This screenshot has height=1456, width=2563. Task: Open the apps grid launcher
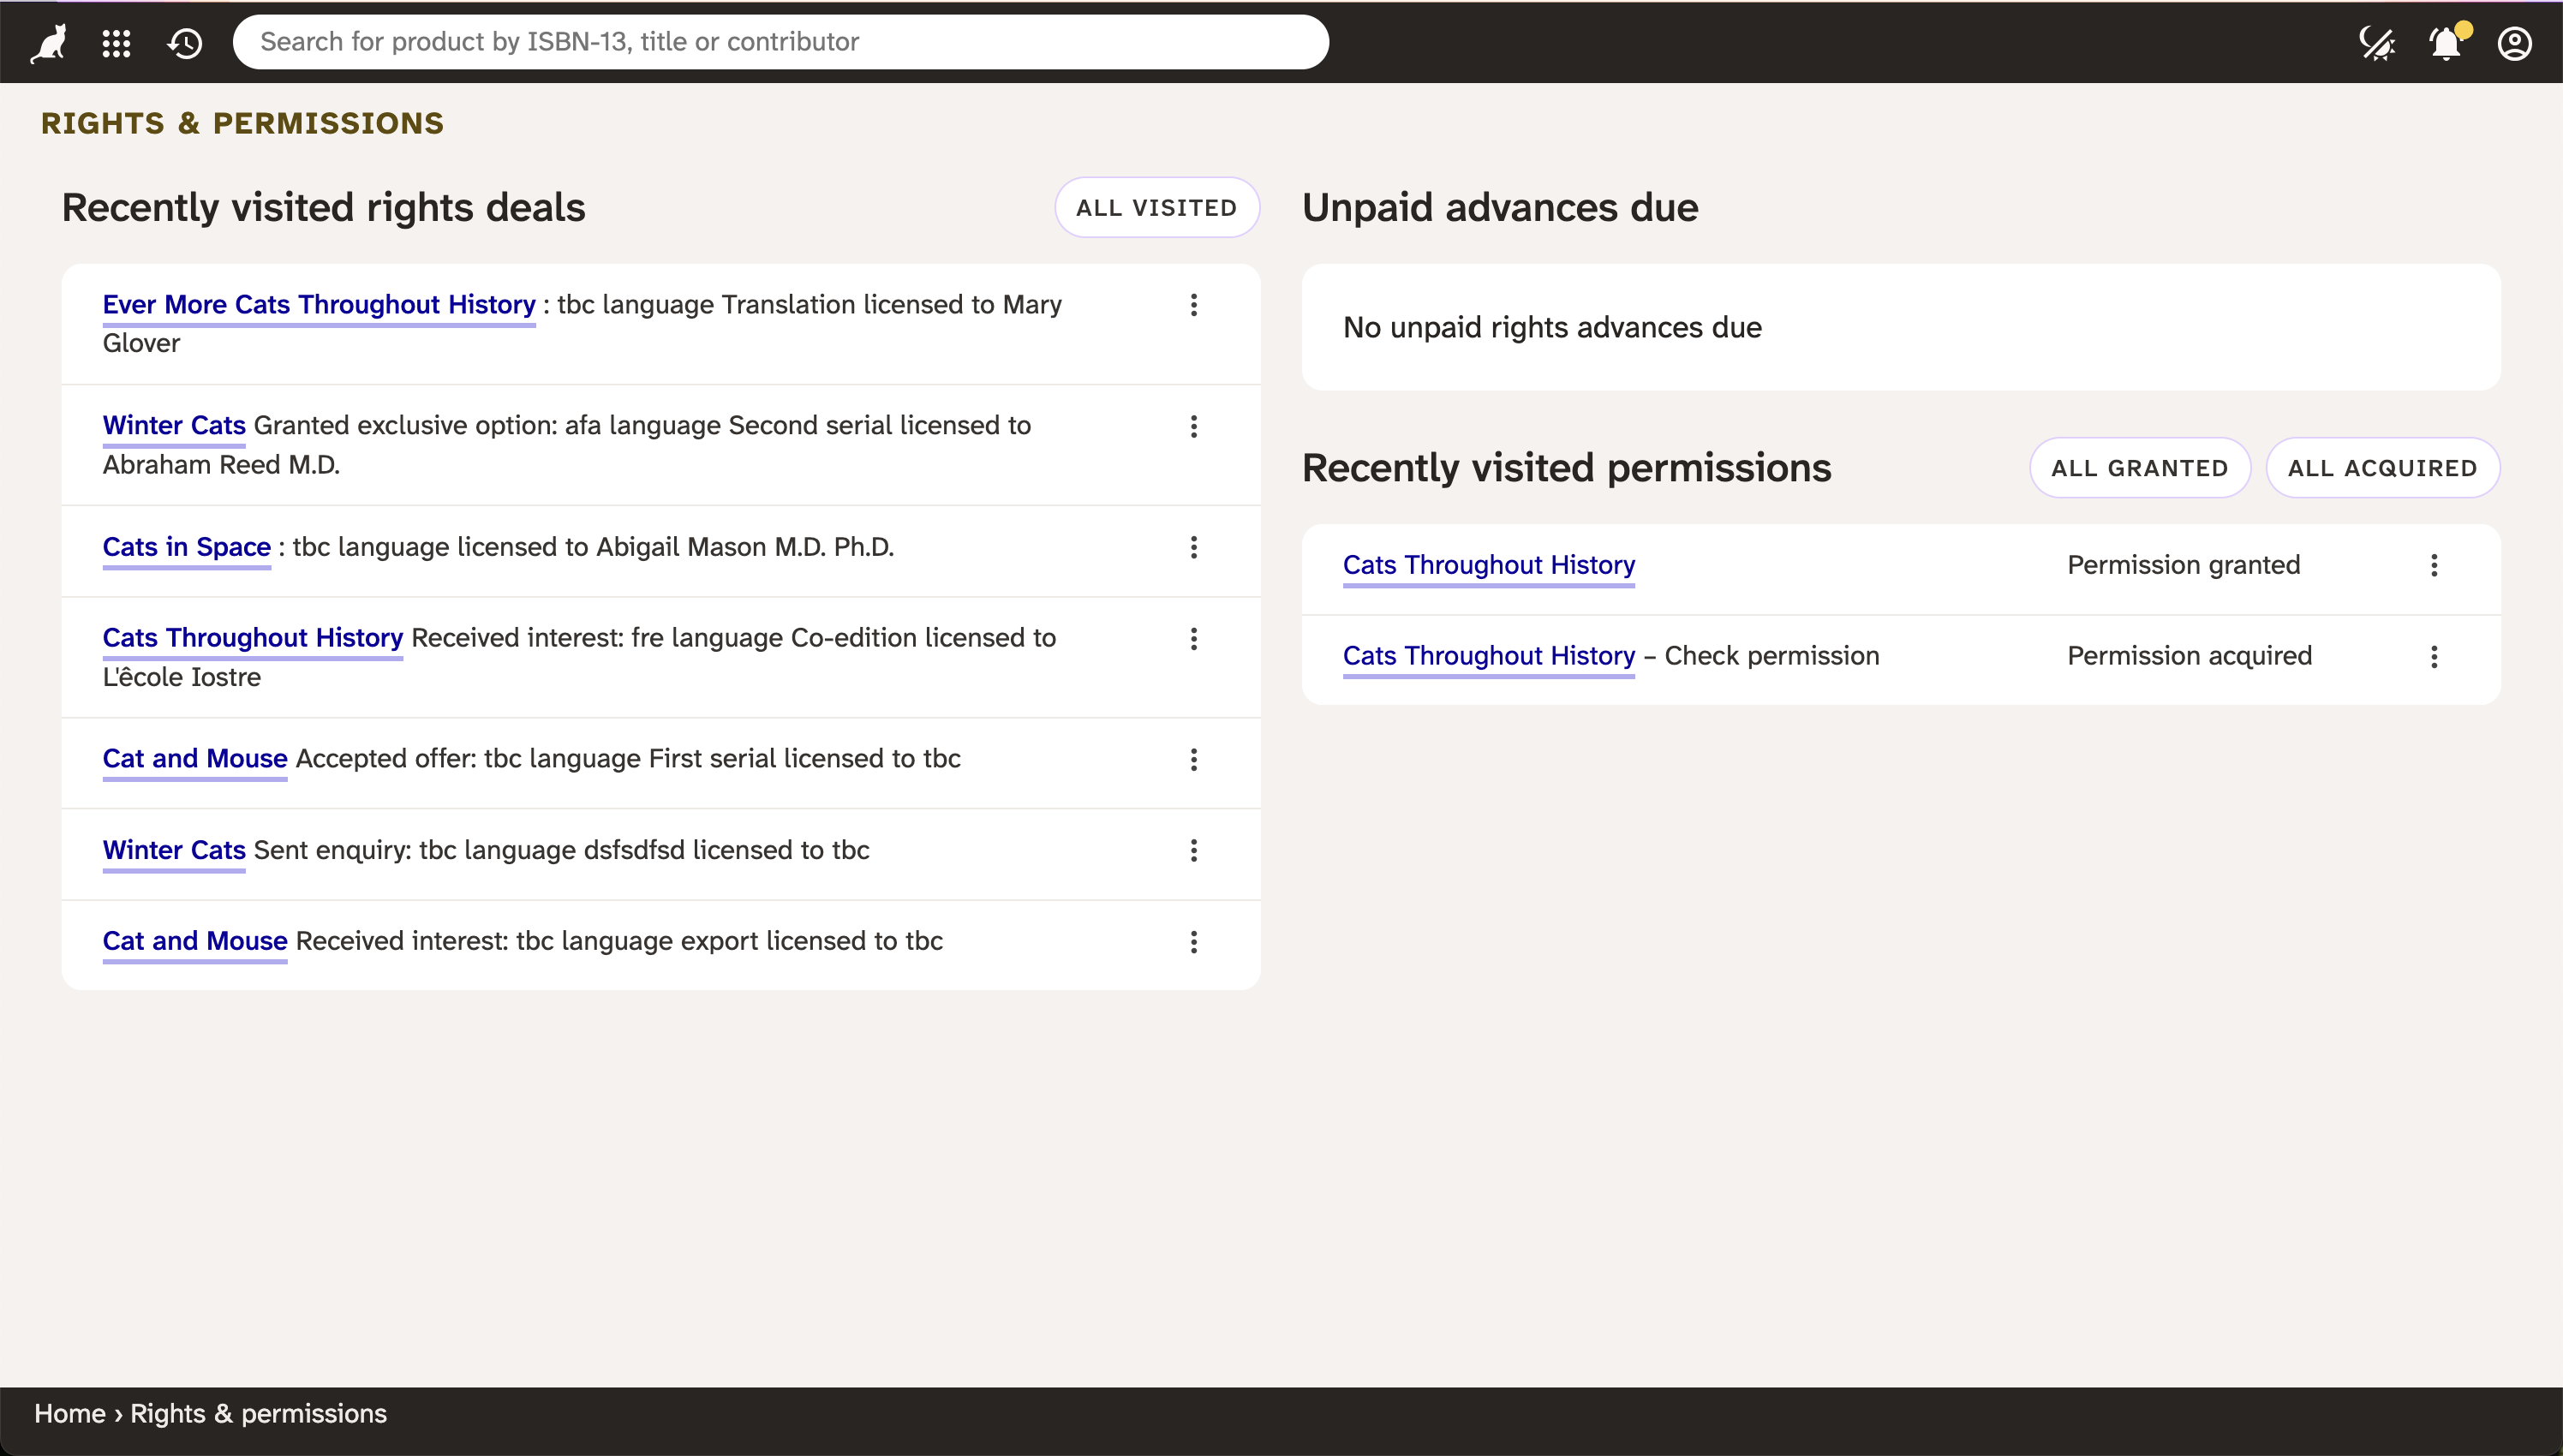[116, 42]
